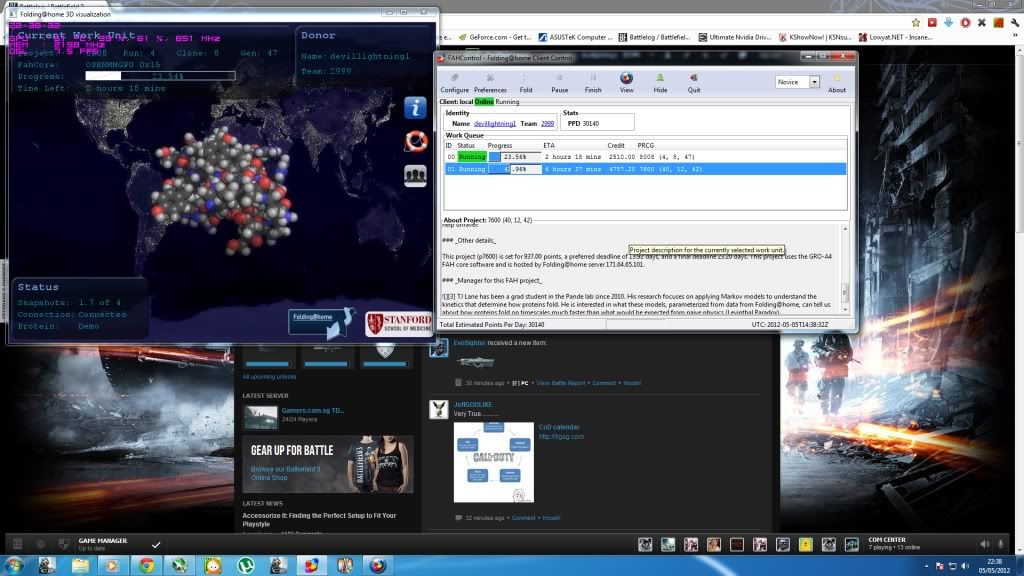Screen dimensions: 1024x576
Task: Click the CoD calendar image thumbnail
Action: click(493, 462)
